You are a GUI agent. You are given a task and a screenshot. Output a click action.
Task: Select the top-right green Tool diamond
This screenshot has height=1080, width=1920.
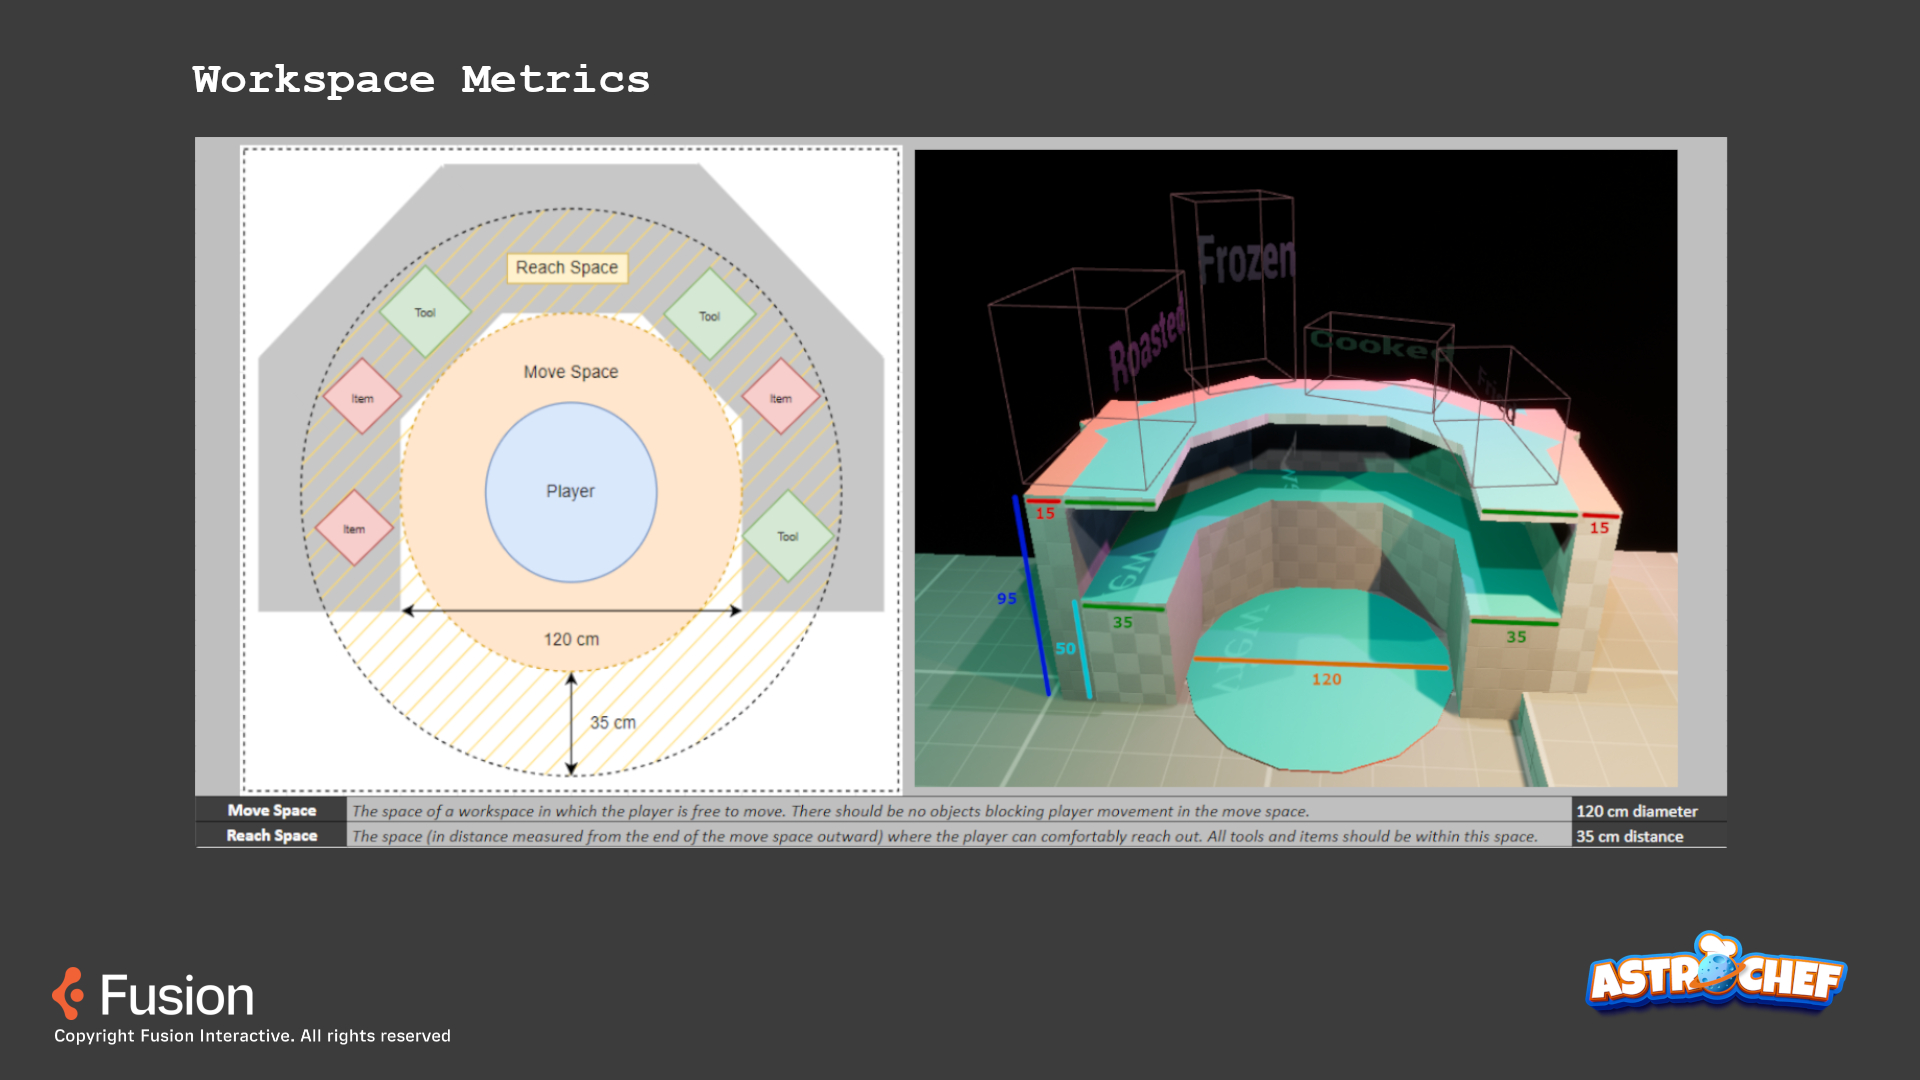tap(709, 316)
